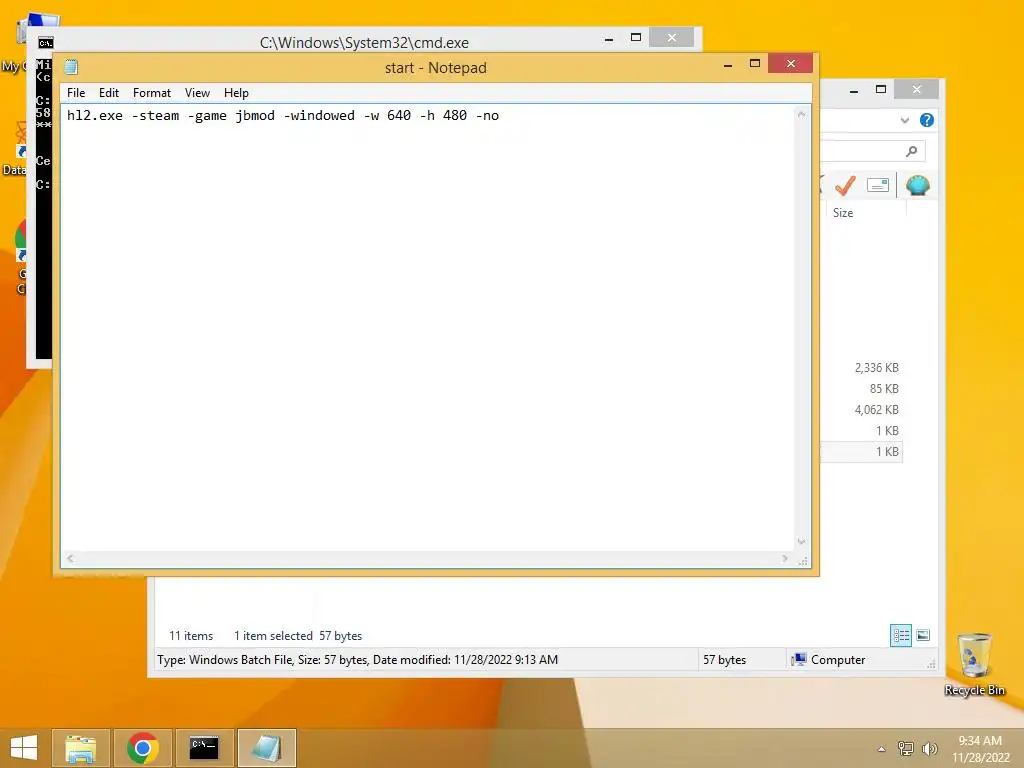Click the Explorer search magnifier icon
Screen dimensions: 1024x768
click(912, 152)
